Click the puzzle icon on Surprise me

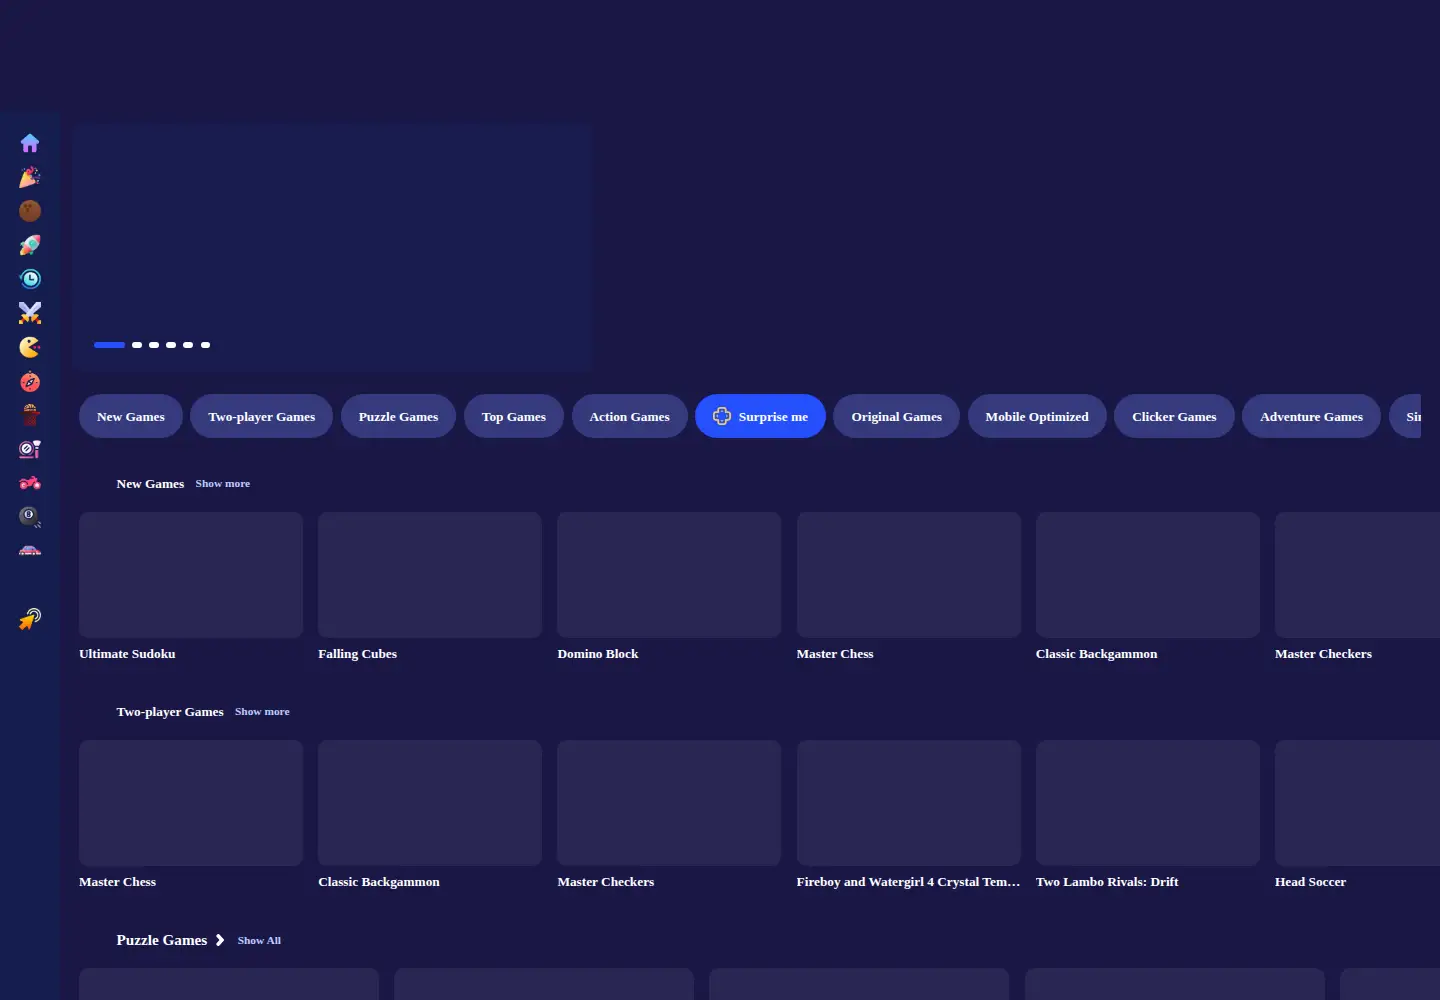pos(722,416)
